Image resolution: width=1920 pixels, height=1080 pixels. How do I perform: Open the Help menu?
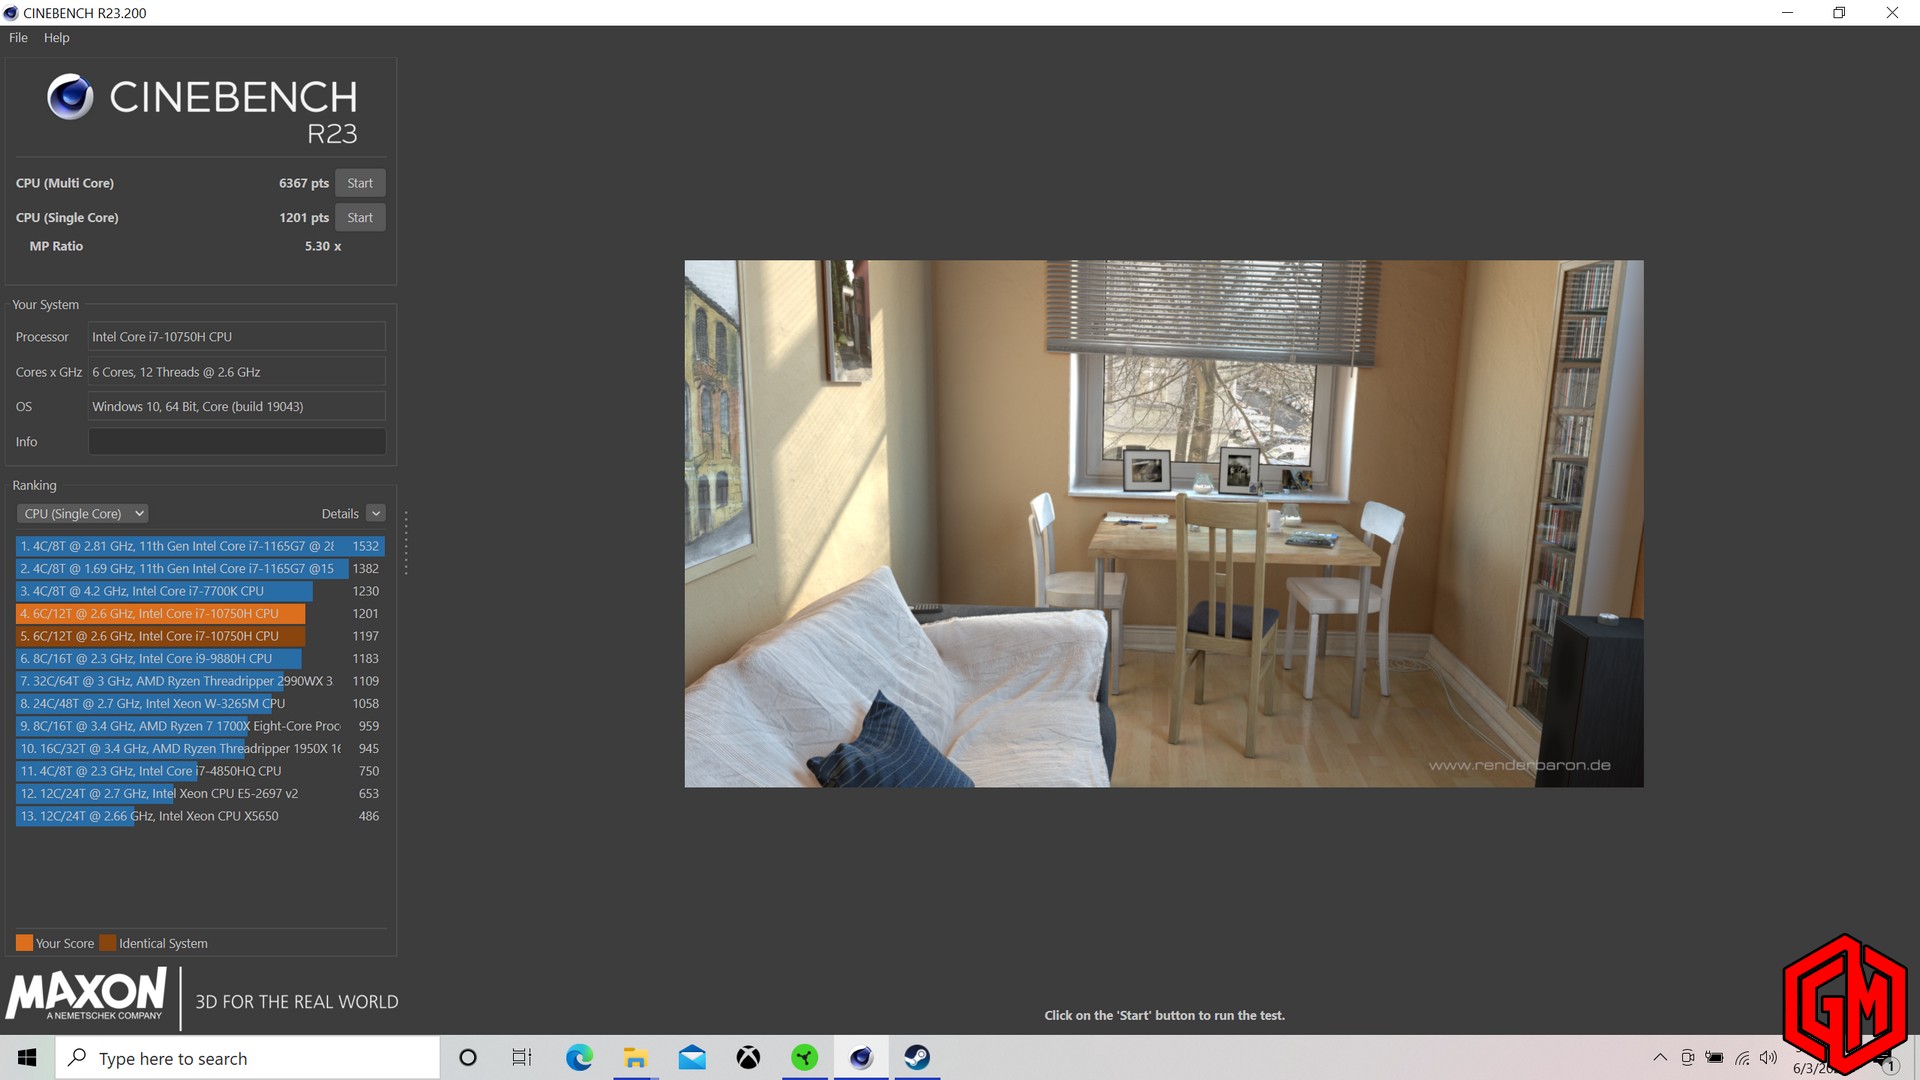click(x=56, y=38)
